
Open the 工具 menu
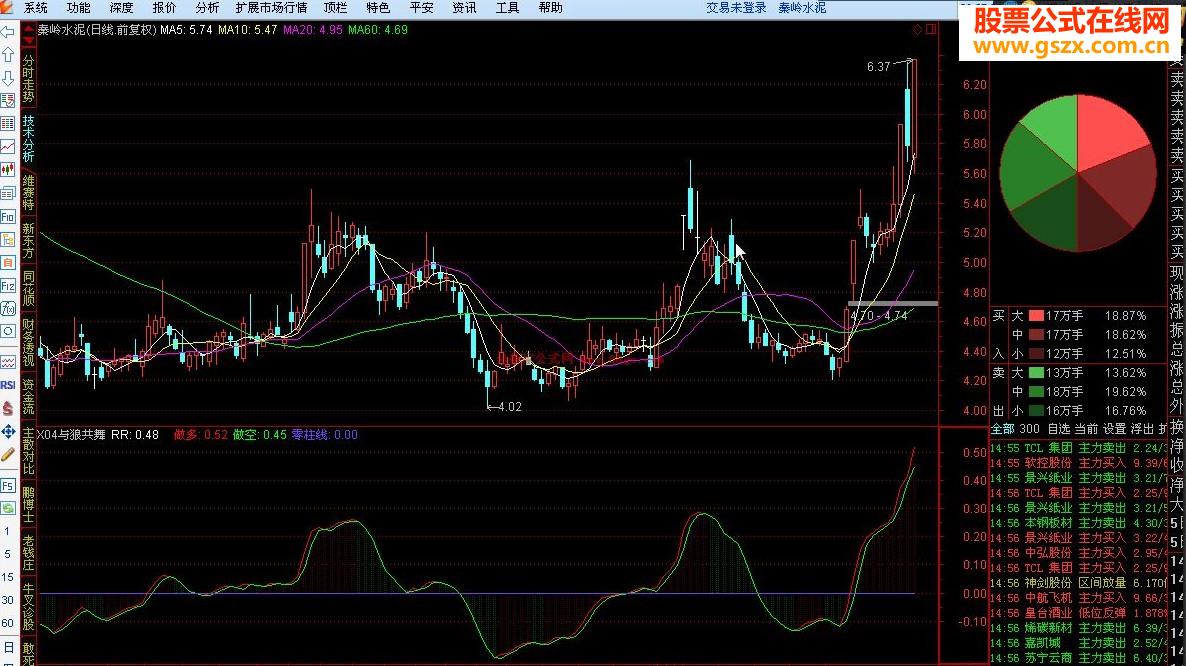coord(508,8)
